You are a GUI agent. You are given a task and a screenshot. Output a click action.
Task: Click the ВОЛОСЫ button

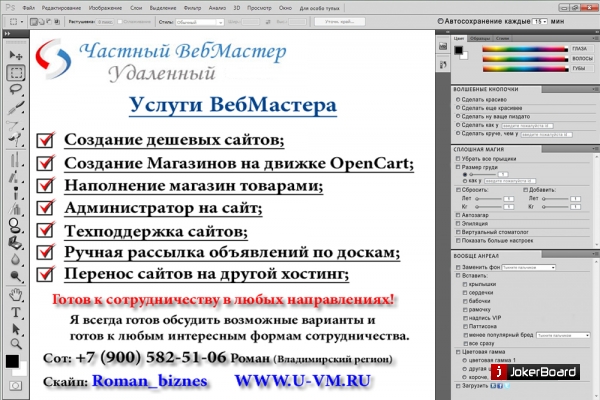[x=582, y=59]
